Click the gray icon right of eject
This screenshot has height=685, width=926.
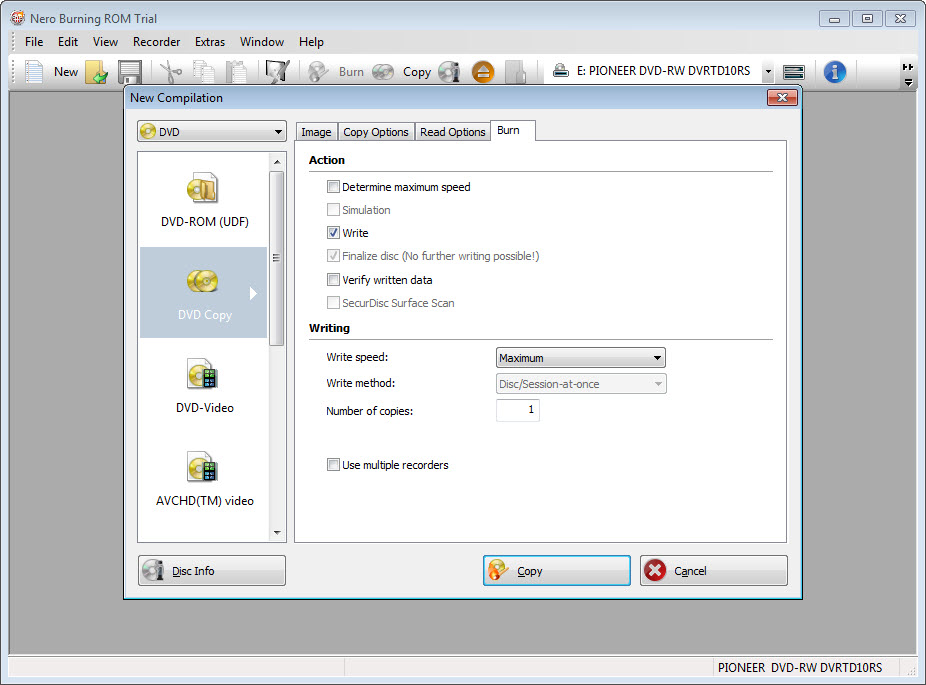coord(515,72)
